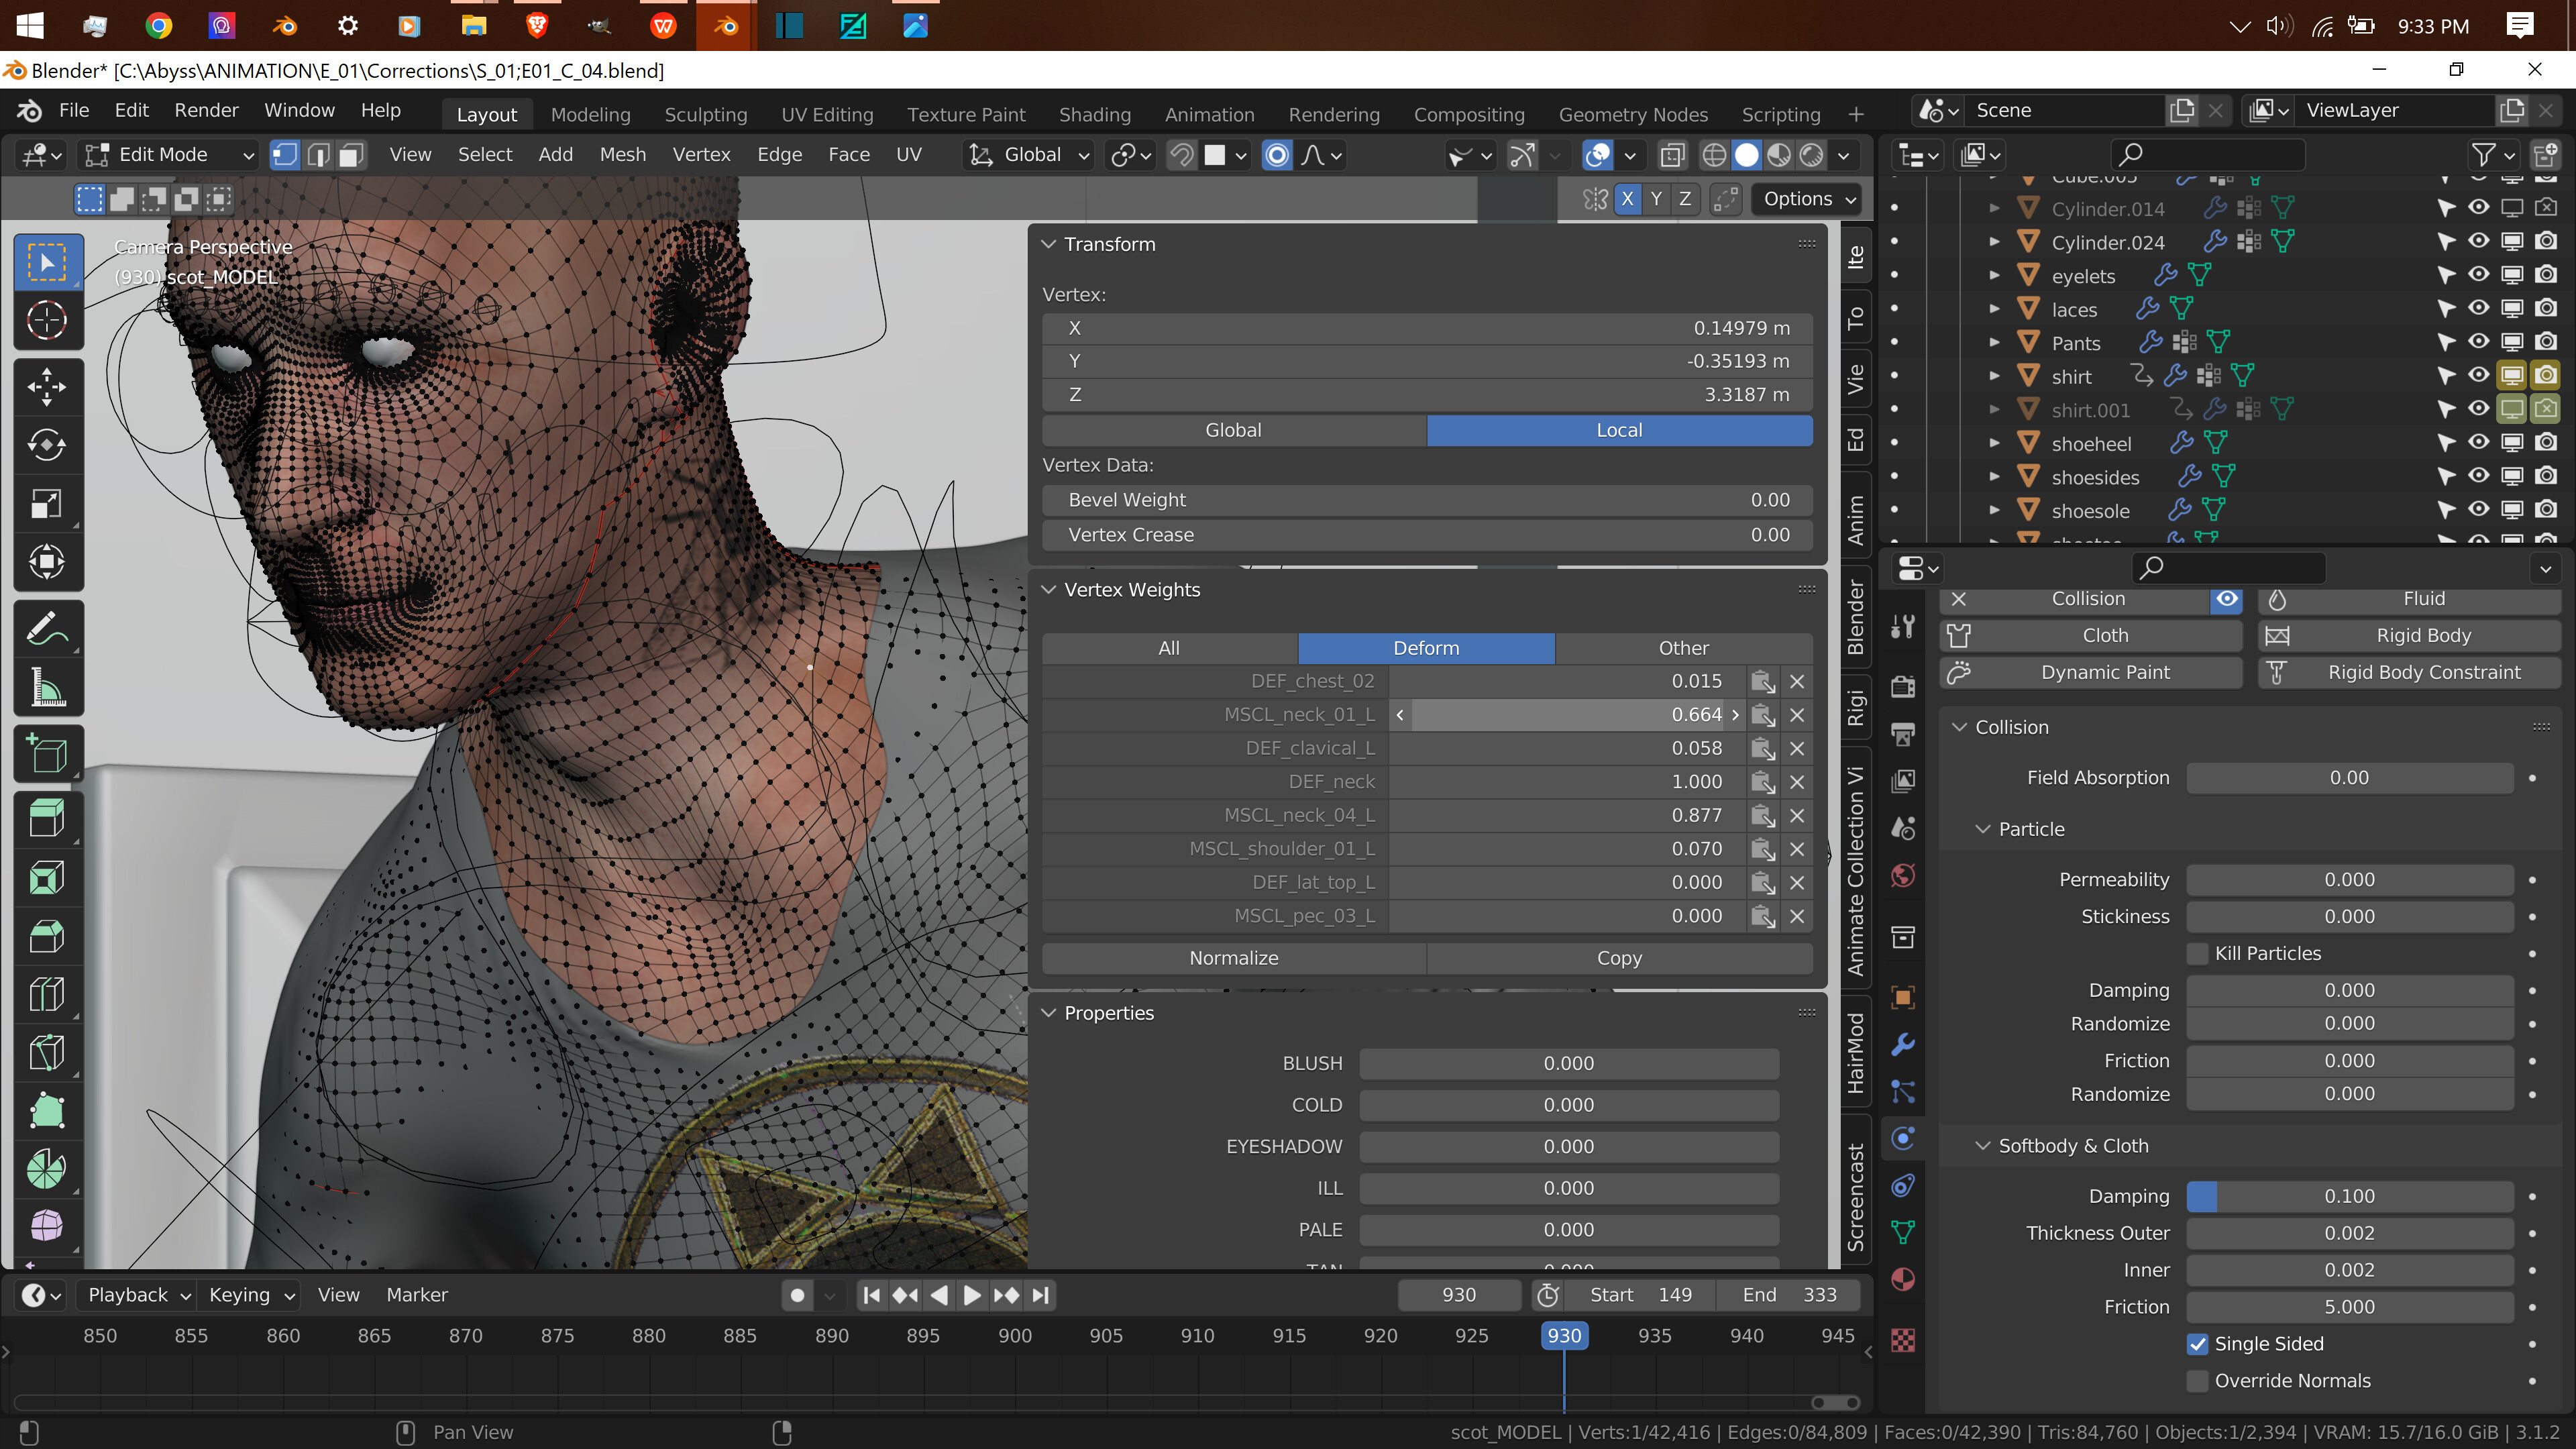This screenshot has width=2576, height=1449.
Task: Activate the Rotate tool
Action: pyautogui.click(x=47, y=445)
